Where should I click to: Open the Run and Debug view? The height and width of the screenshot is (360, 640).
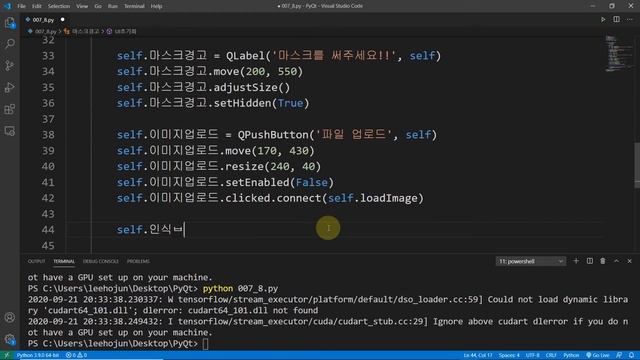tap(10, 87)
